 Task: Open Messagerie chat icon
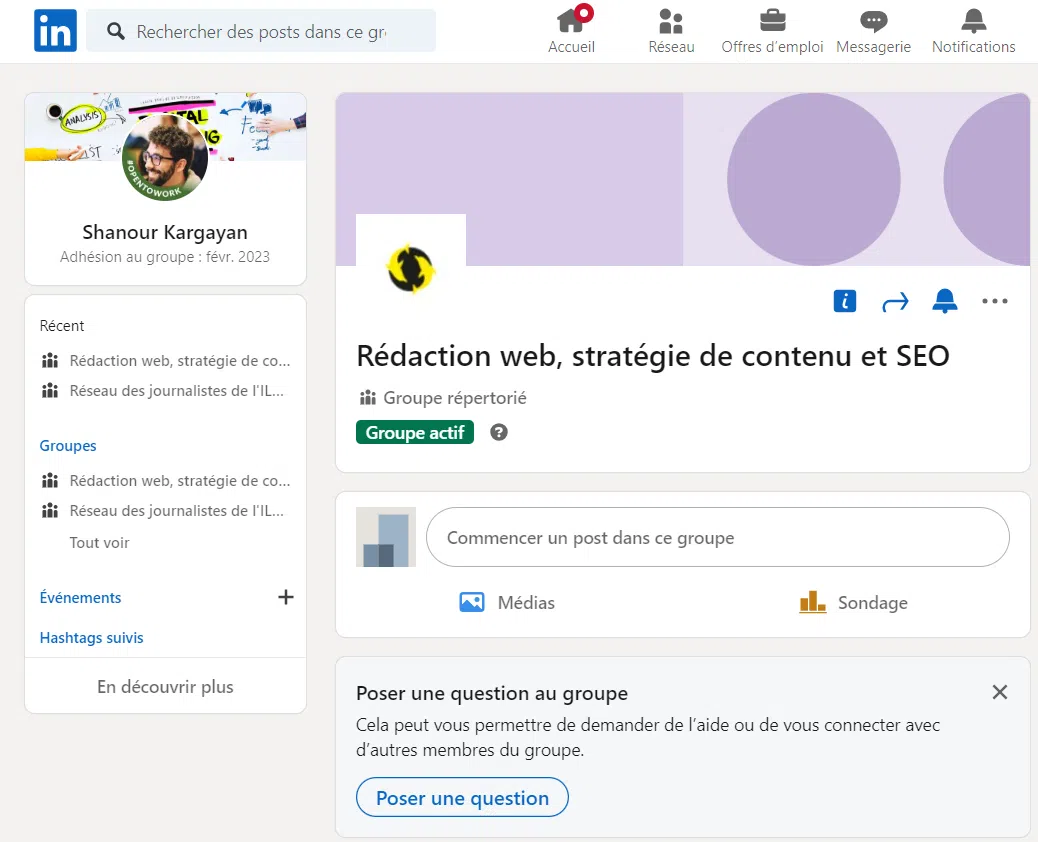[x=873, y=21]
